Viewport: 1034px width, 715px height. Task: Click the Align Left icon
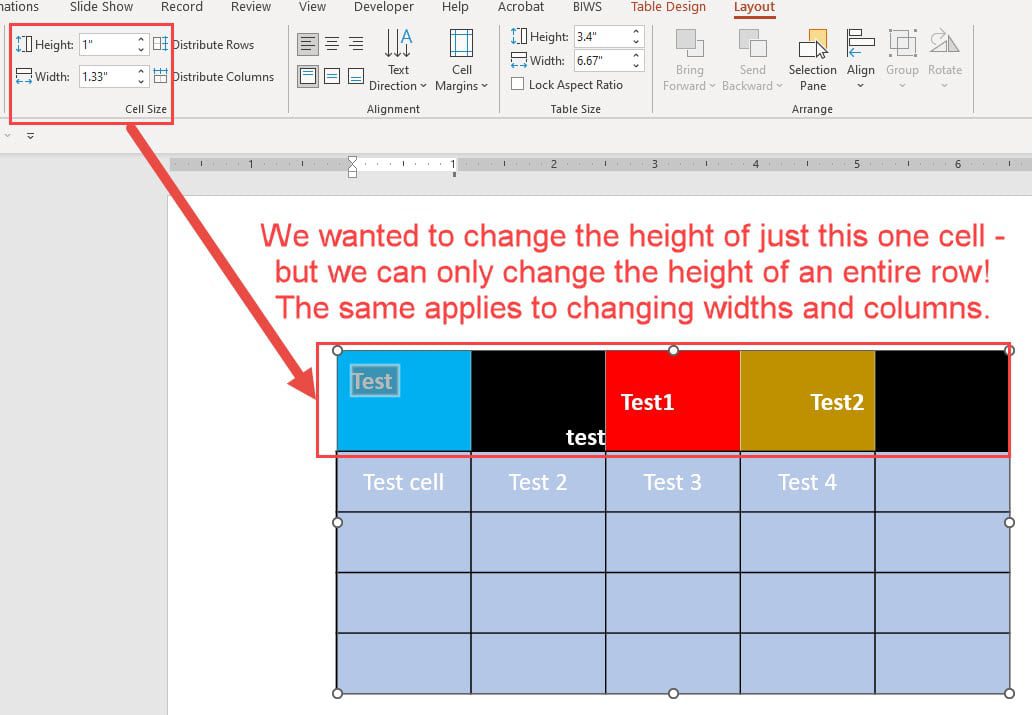pos(307,42)
